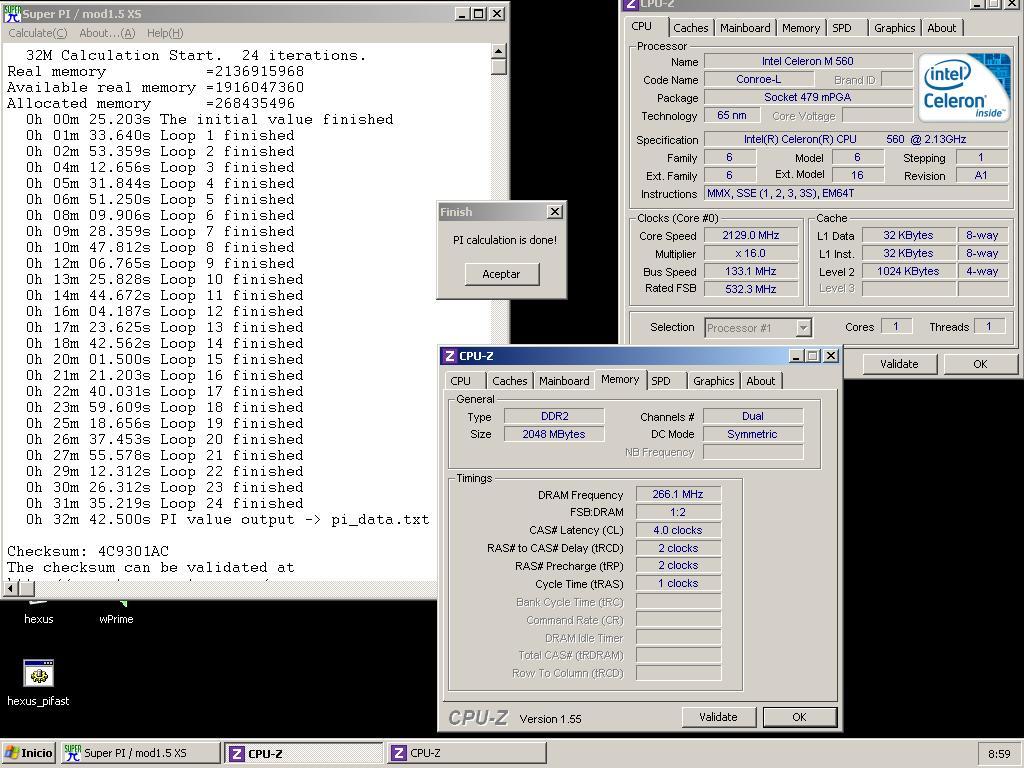Switch to Super PI taskbar button
The height and width of the screenshot is (768, 1024).
pos(140,753)
